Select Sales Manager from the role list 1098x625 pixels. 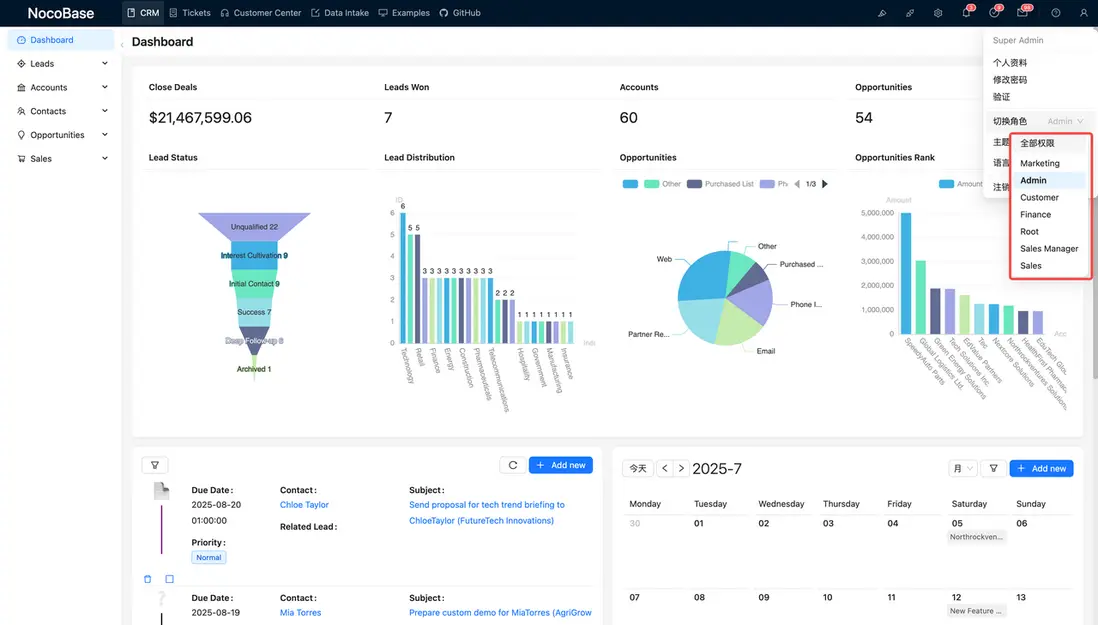pos(1049,248)
